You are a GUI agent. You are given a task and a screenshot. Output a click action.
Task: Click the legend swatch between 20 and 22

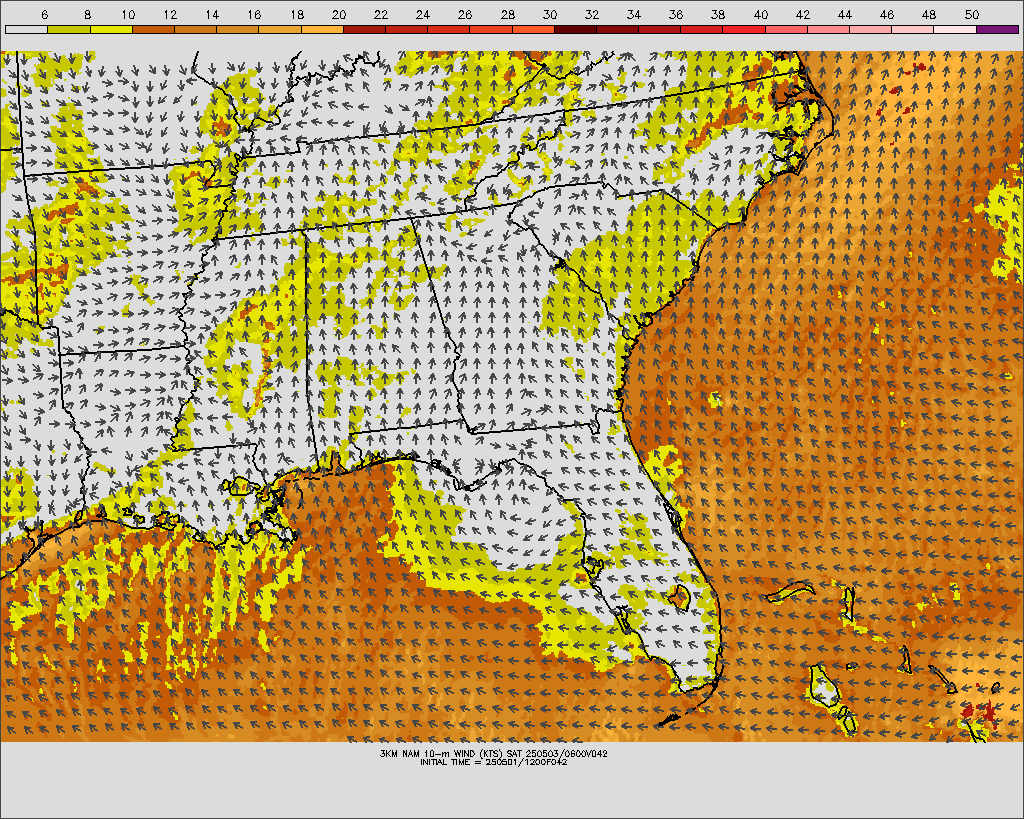pyautogui.click(x=364, y=29)
